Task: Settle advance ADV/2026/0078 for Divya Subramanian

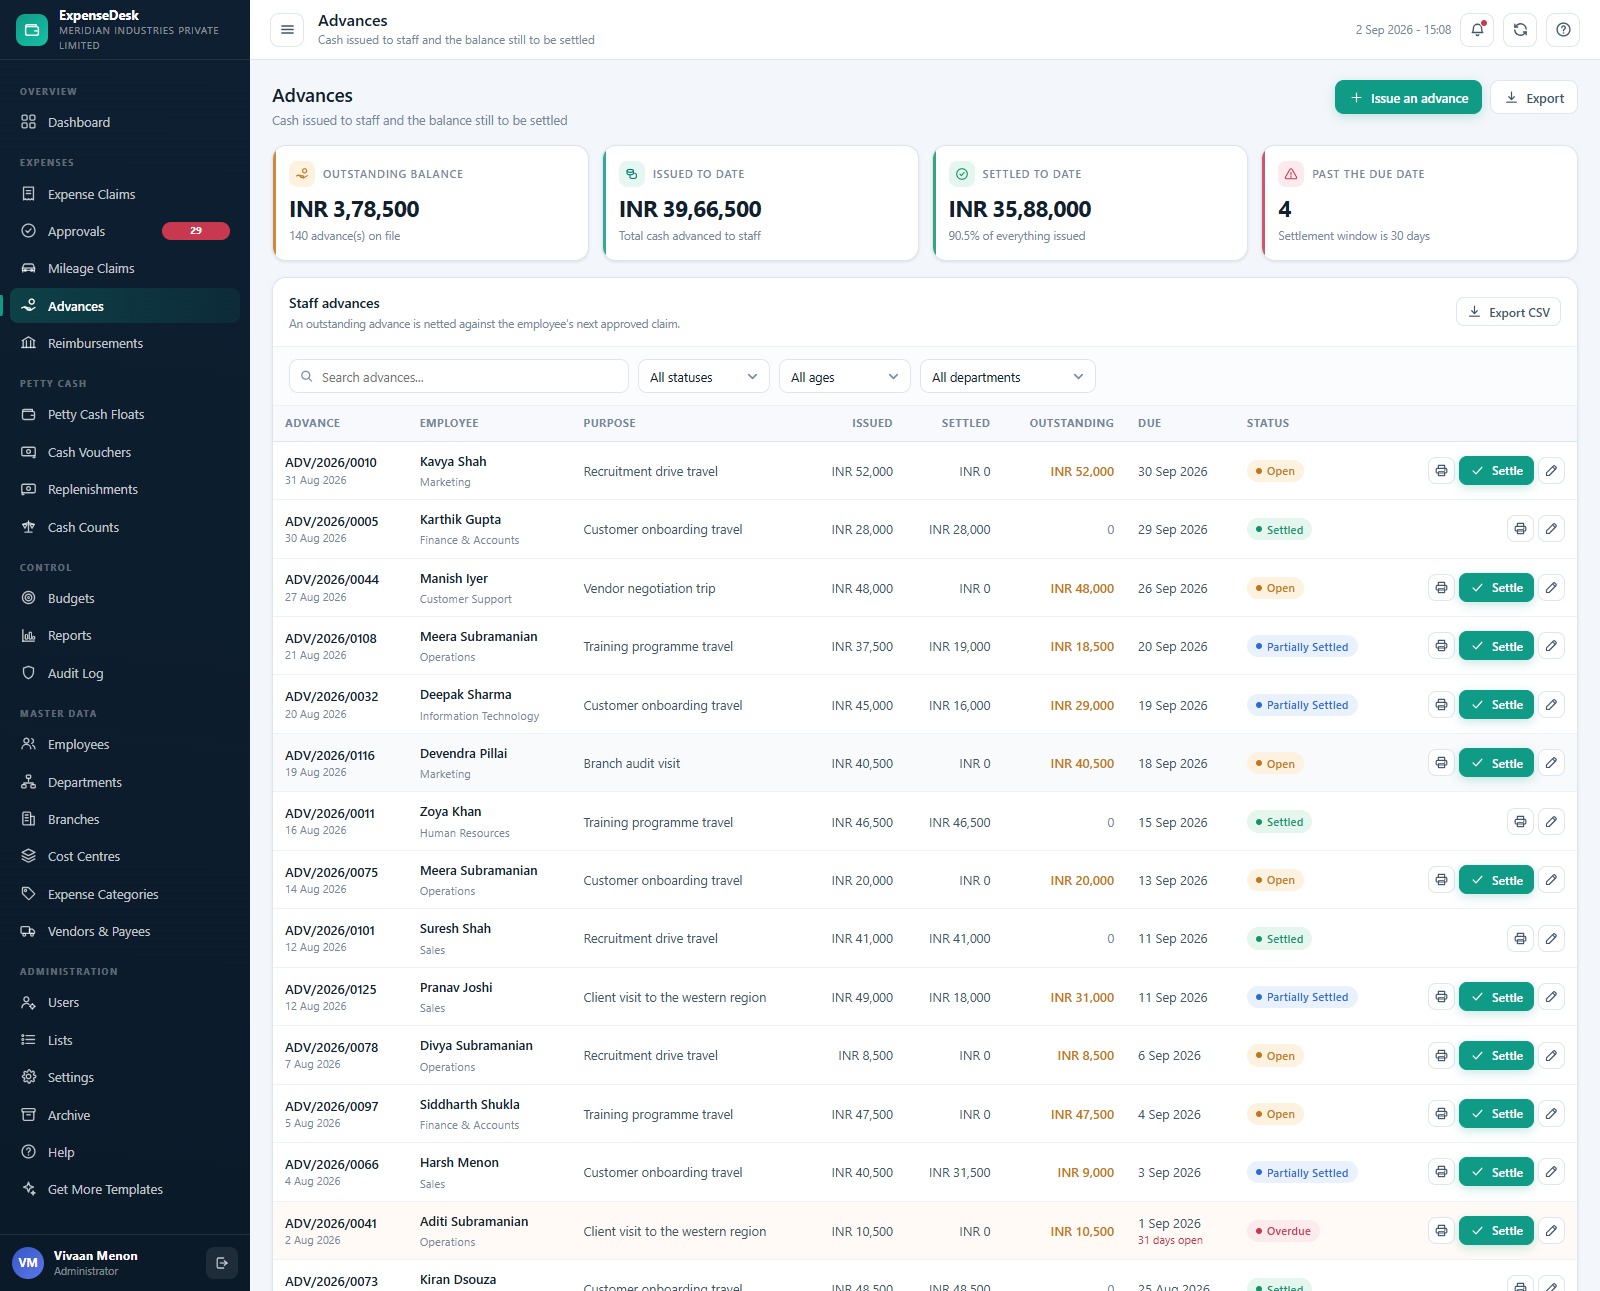Action: pyautogui.click(x=1496, y=1056)
